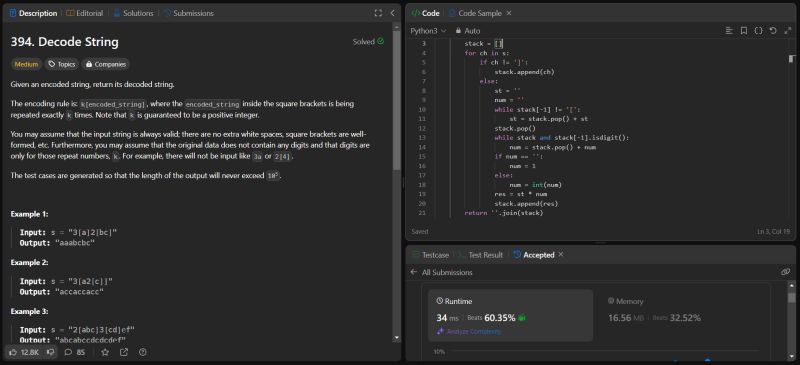Select the Code tab
800x365 pixels.
click(x=426, y=13)
